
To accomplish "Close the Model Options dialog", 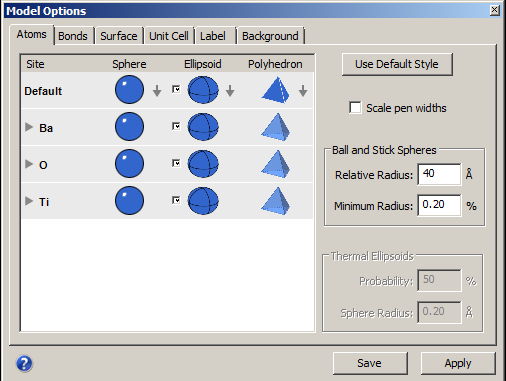I will point(495,10).
